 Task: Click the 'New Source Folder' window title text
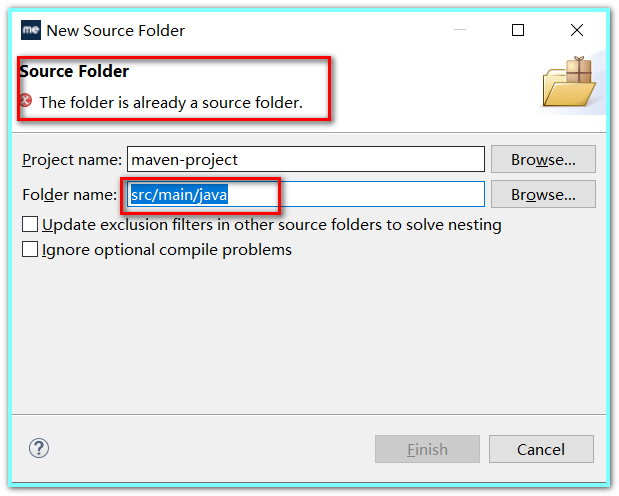[x=116, y=30]
